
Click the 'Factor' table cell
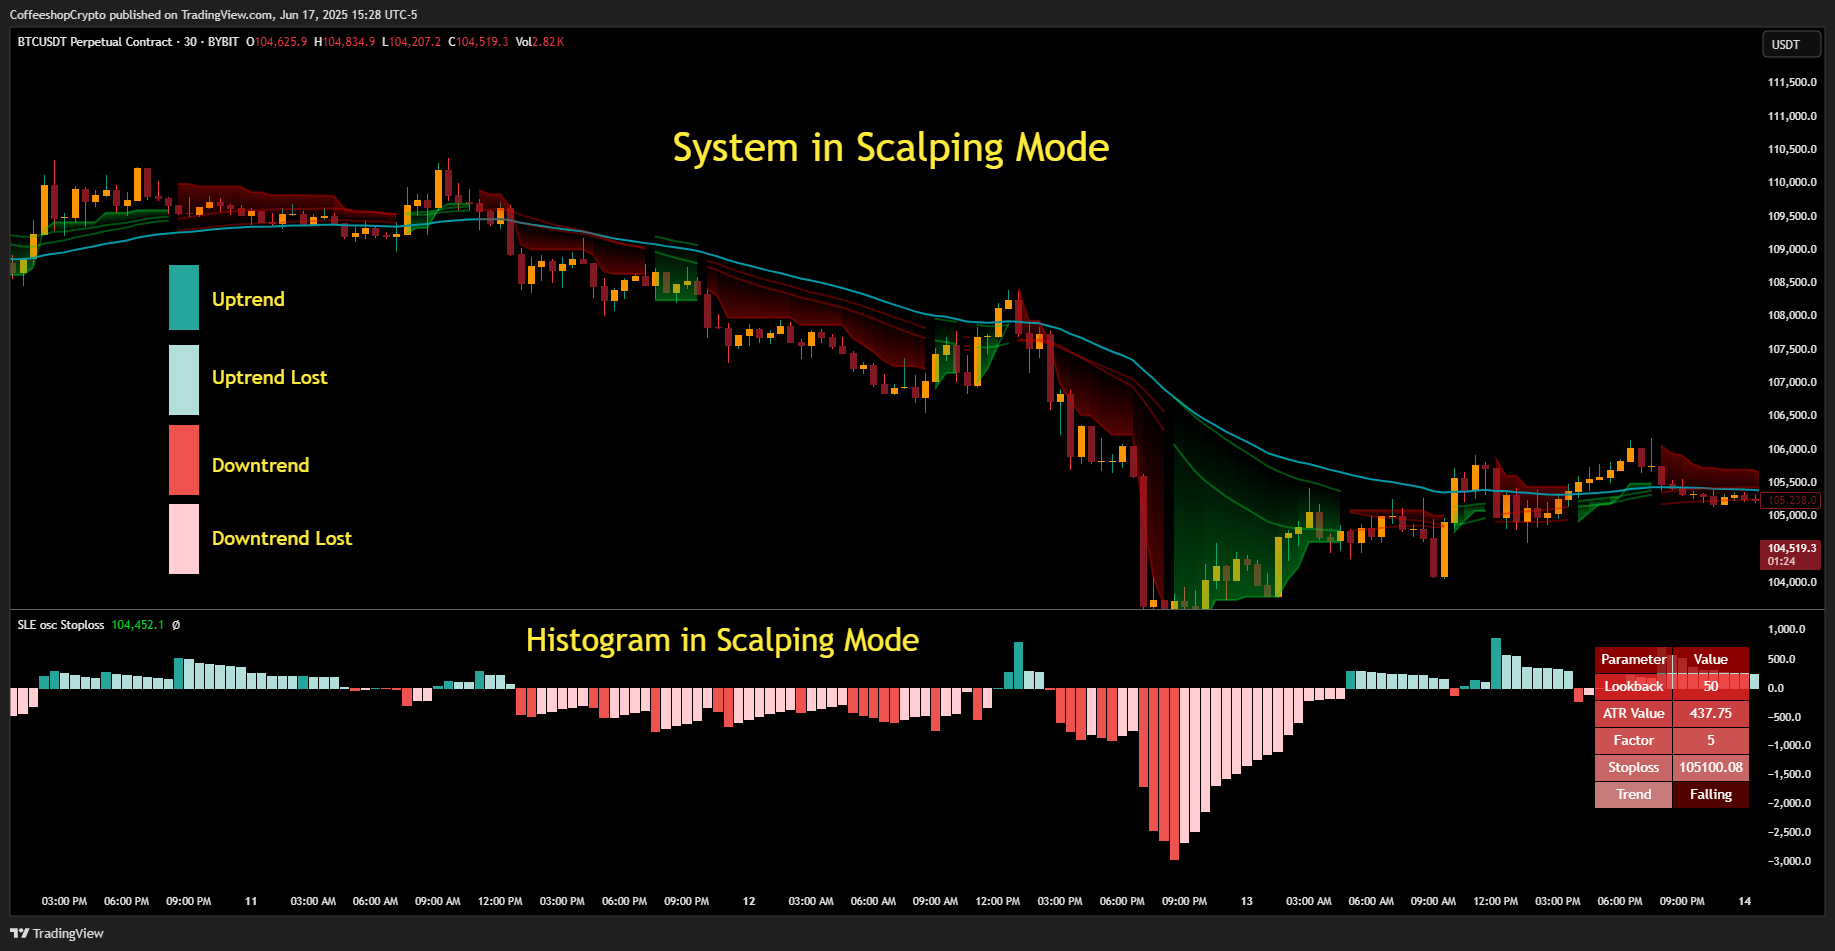click(1633, 740)
